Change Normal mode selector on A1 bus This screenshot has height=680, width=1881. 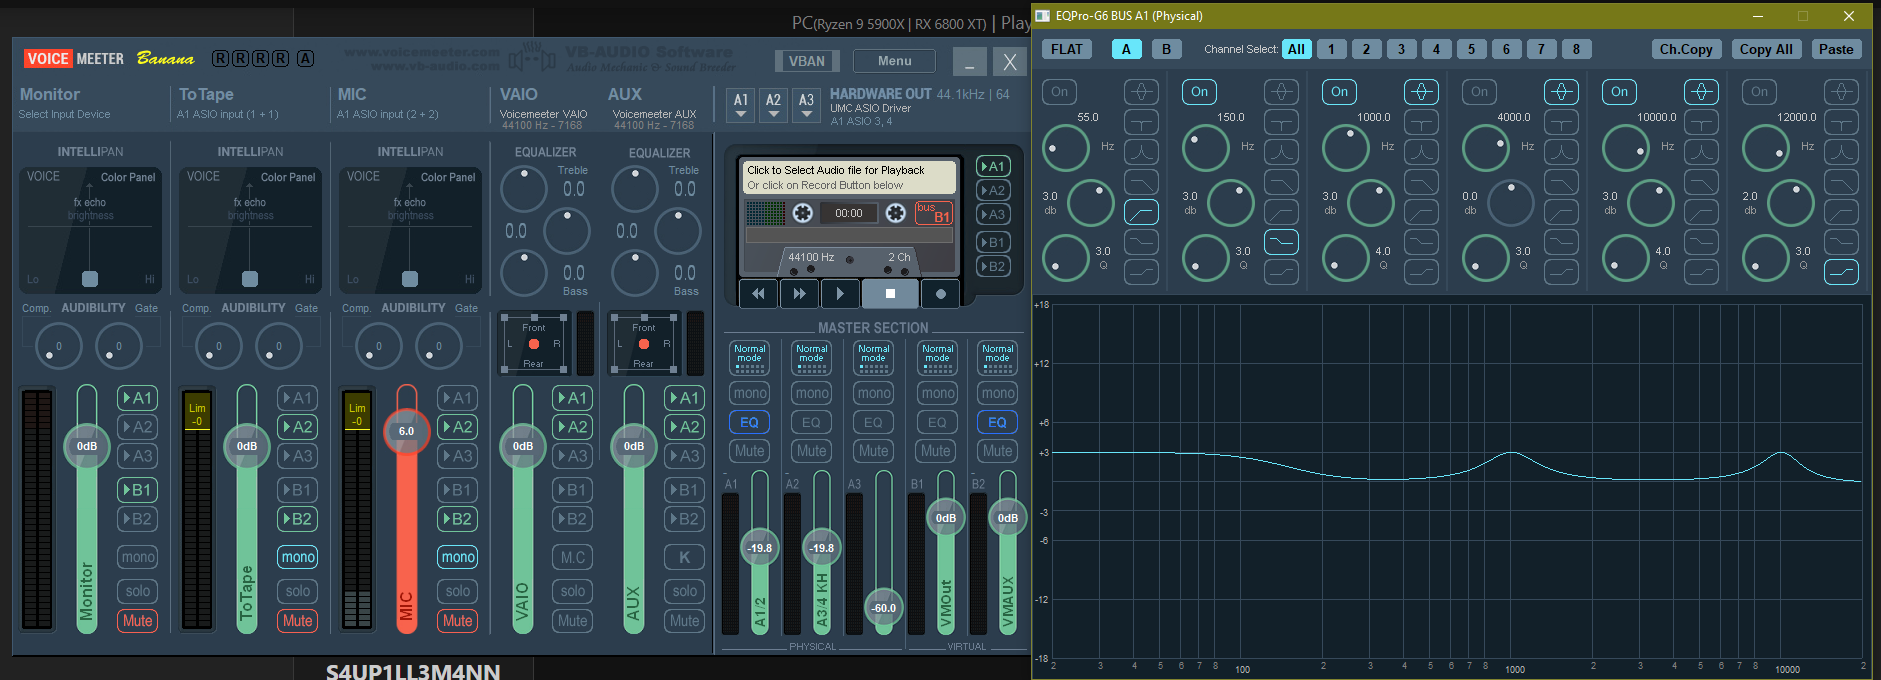749,358
